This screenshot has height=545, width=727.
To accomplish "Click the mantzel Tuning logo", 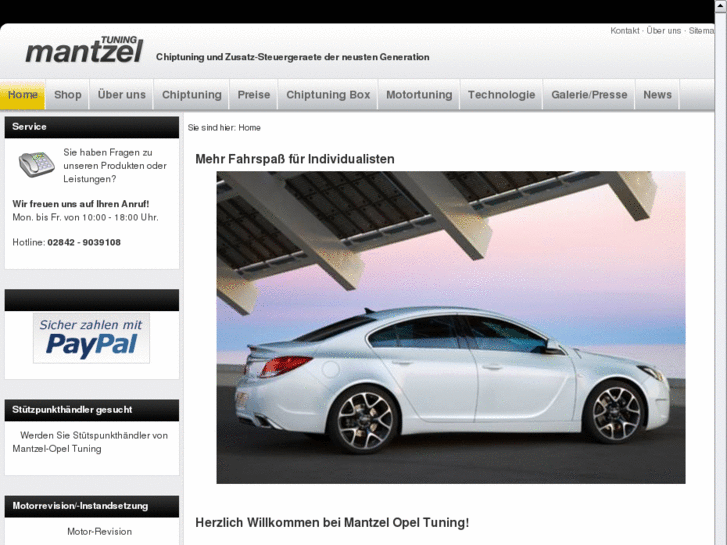I will click(x=84, y=49).
